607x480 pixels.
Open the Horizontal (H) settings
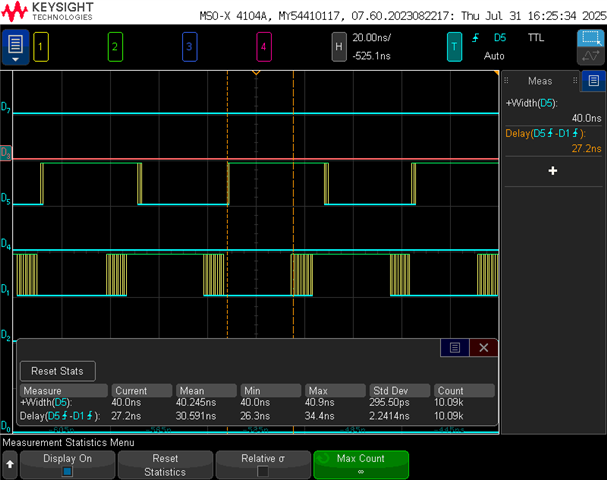pos(339,47)
